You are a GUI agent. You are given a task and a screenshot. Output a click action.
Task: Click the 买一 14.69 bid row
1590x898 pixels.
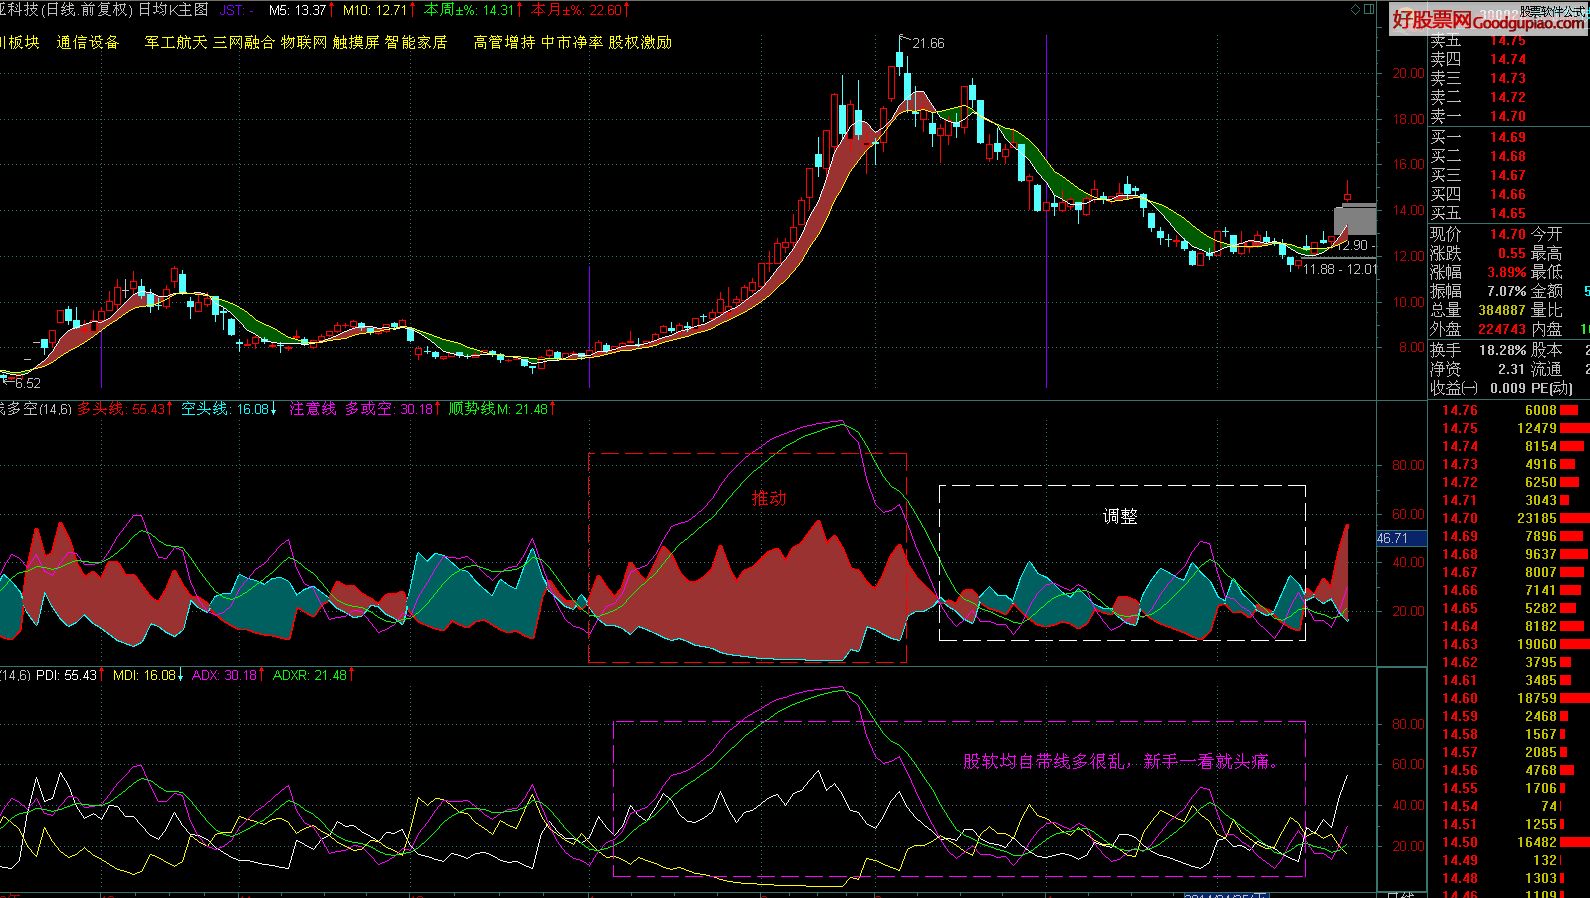(1478, 137)
